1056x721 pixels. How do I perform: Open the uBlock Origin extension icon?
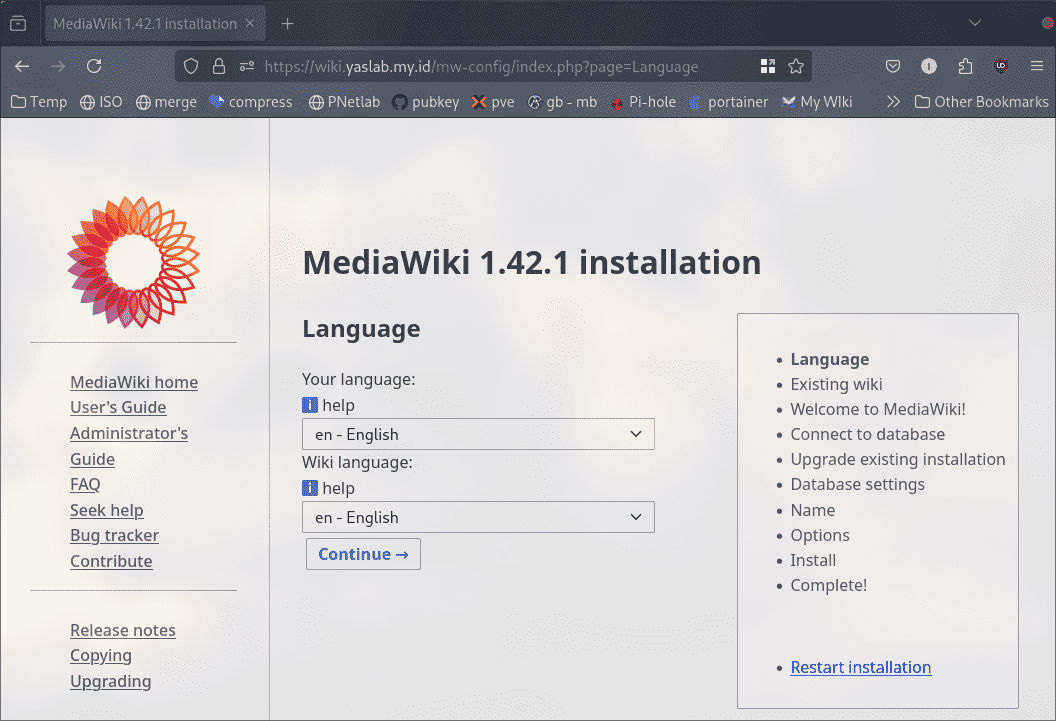coord(1001,66)
